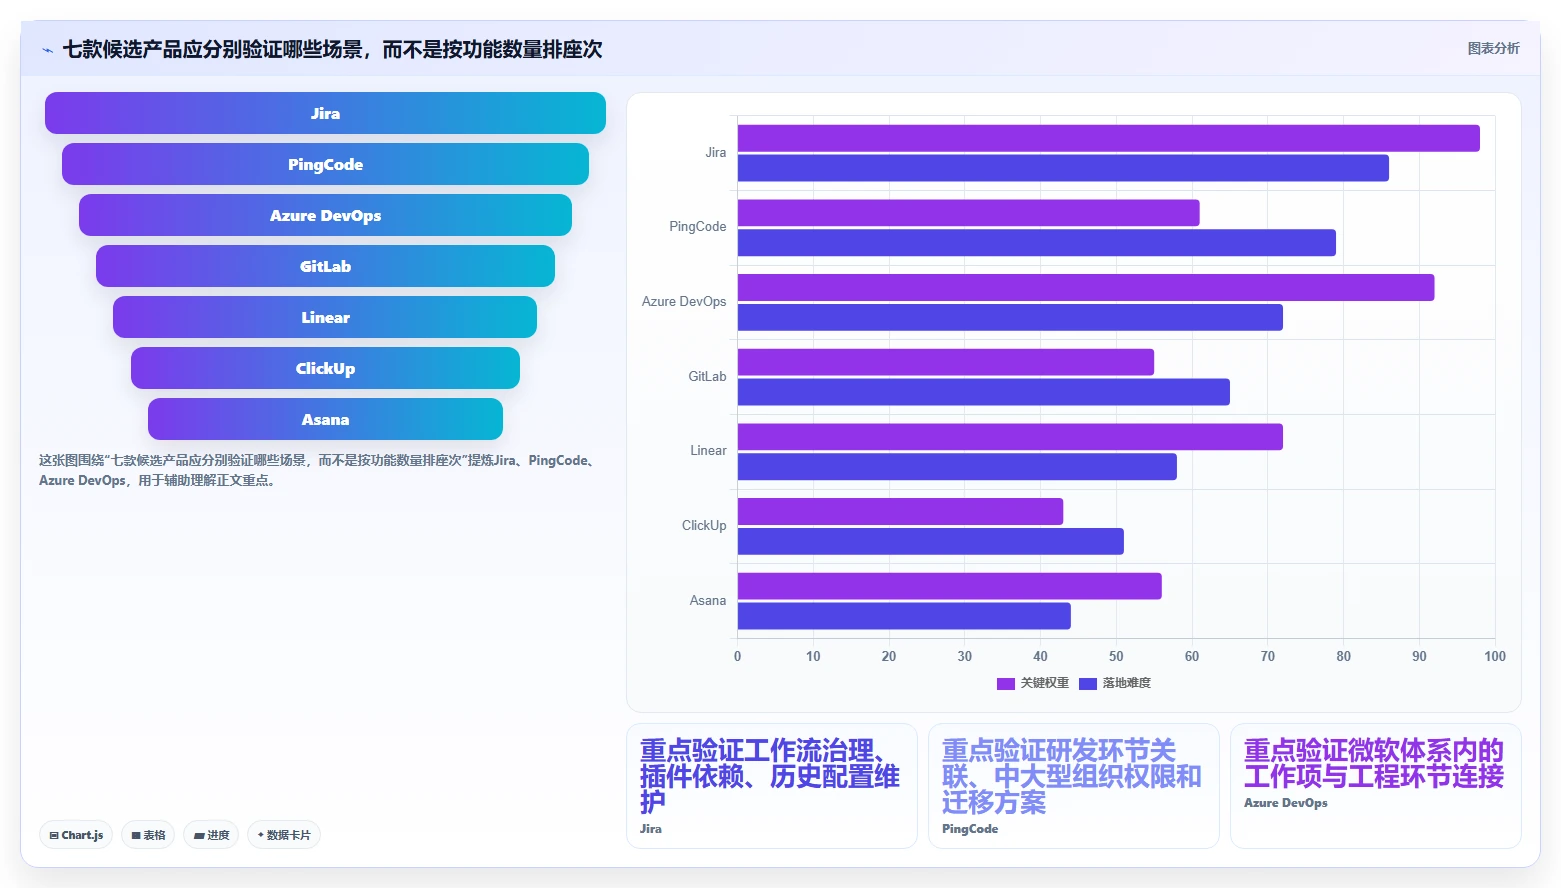The image size is (1561, 888).
Task: Click Linear's purple 关键权重 bar
Action: point(1010,437)
